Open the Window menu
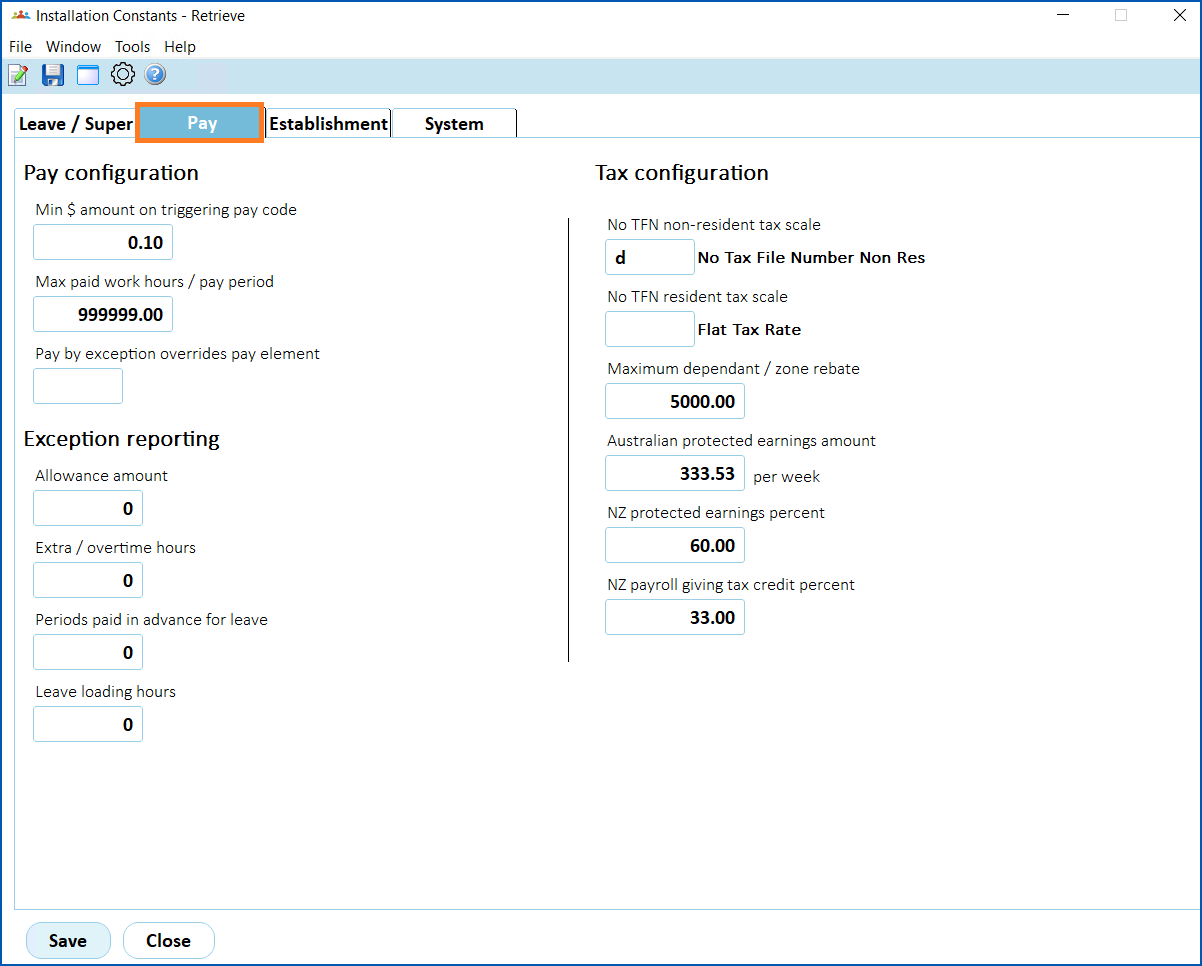The image size is (1202, 966). 74,47
